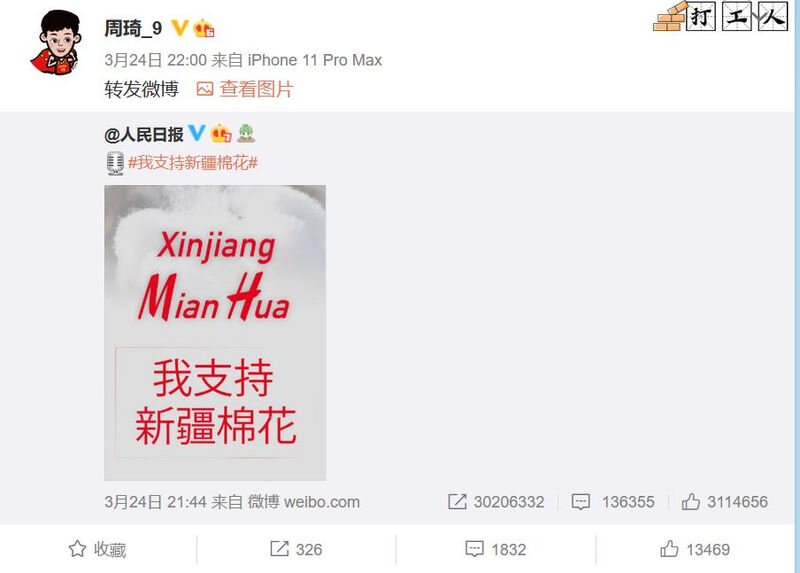Viewport: 800px width, 573px height.
Task: Click the picture icon before 查看图片
Action: point(205,89)
